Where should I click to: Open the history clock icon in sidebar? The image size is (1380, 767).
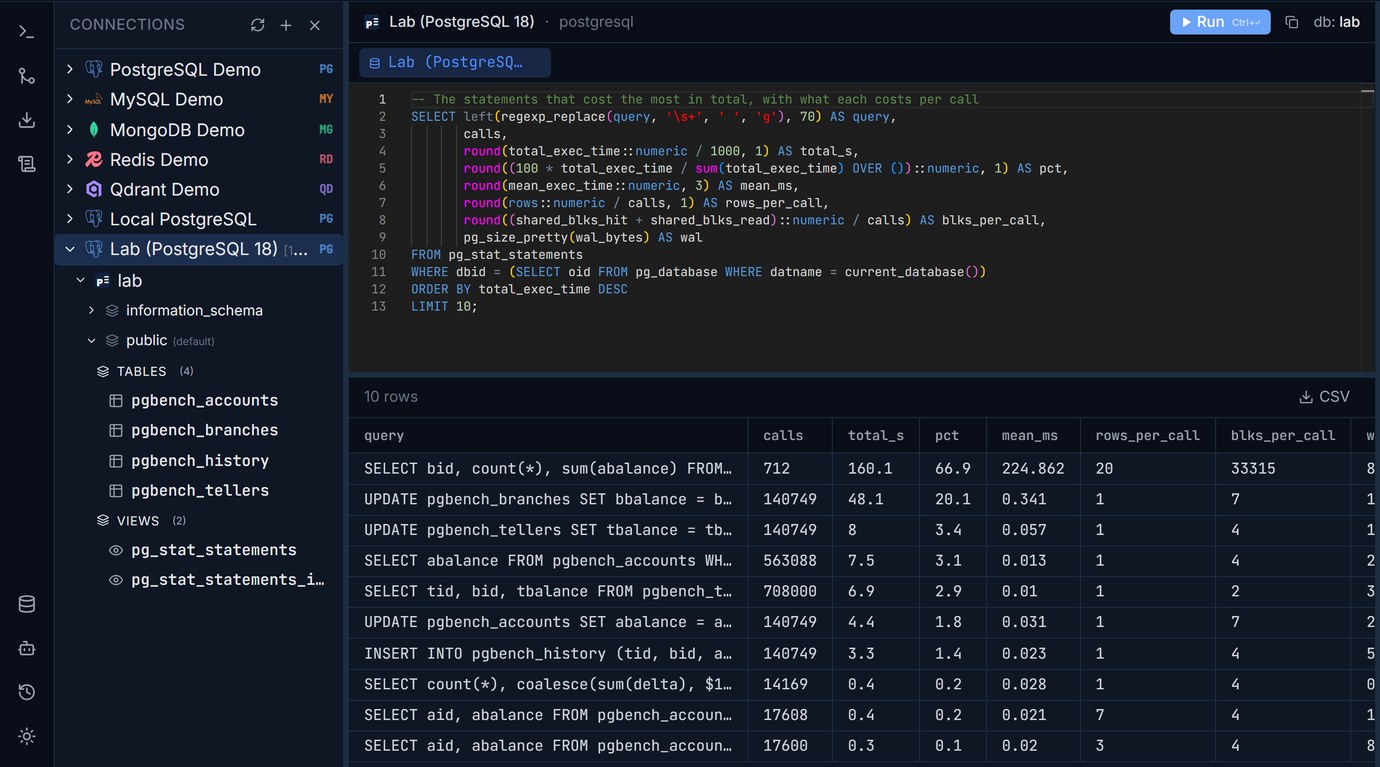coord(27,692)
